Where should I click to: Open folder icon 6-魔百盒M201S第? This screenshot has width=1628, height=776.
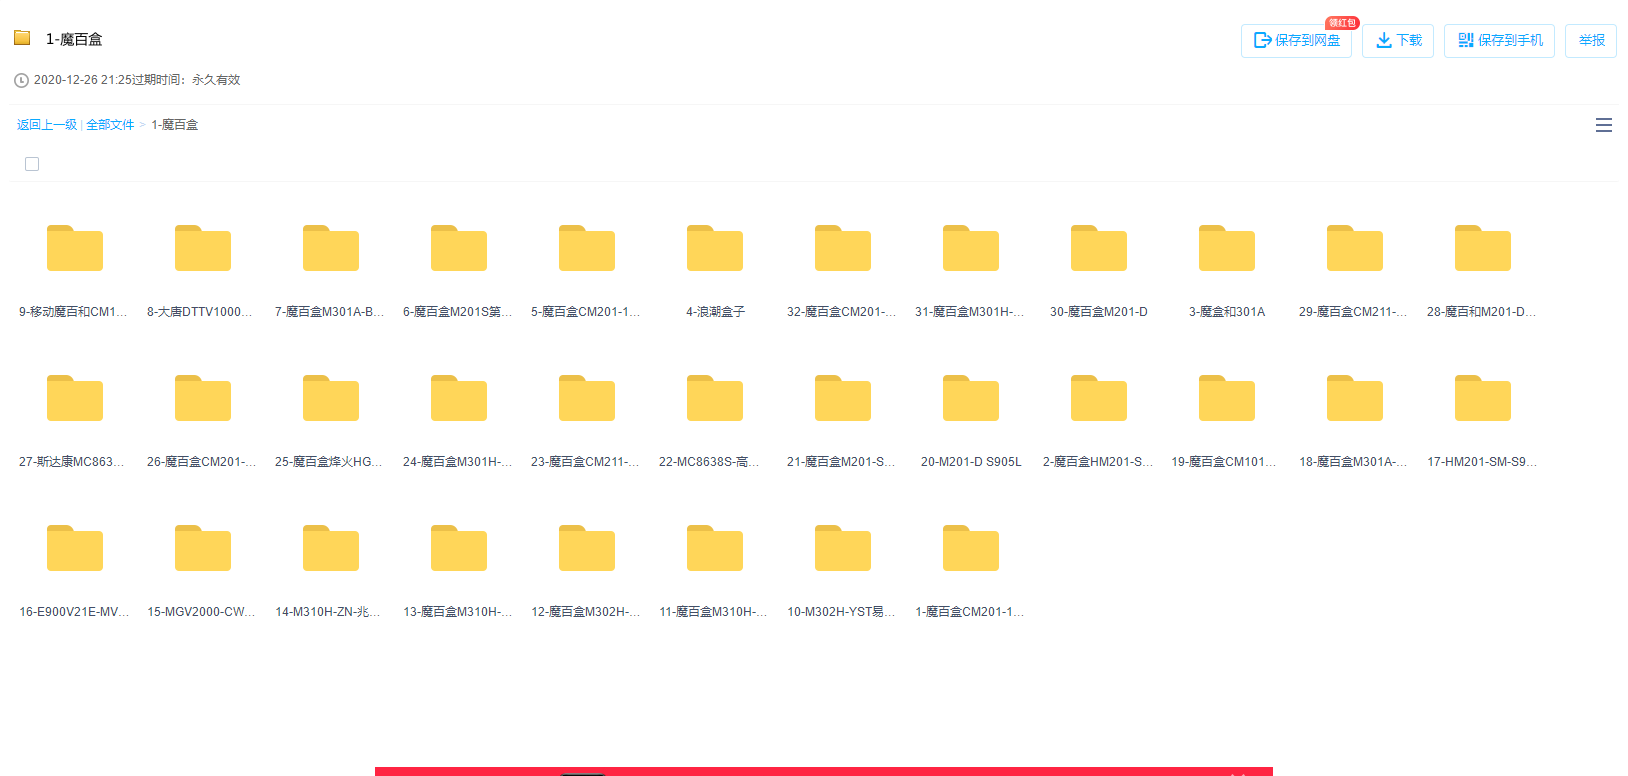click(459, 248)
